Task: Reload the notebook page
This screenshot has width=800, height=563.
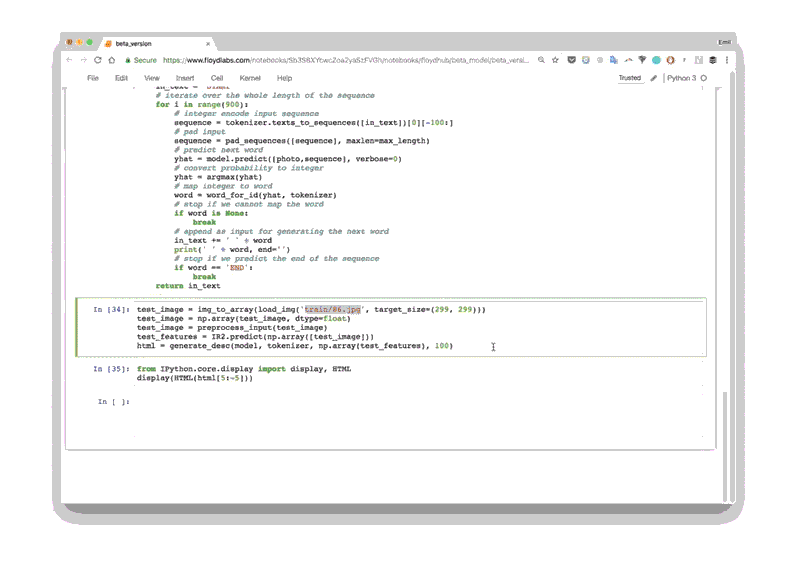Action: [96, 60]
